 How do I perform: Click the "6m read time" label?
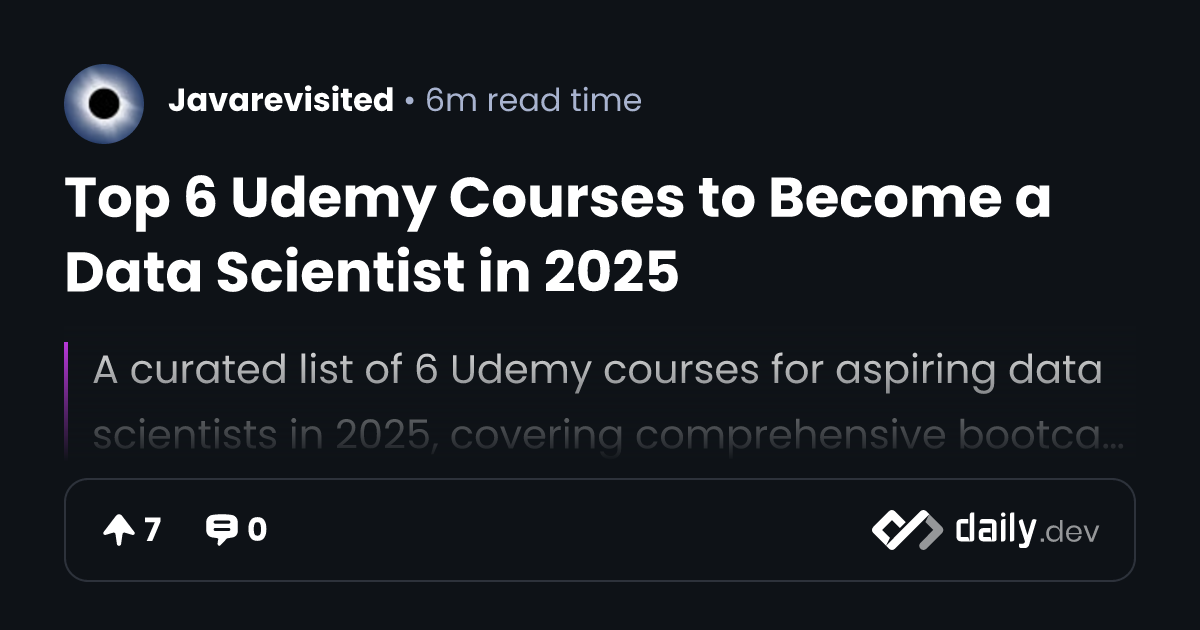pyautogui.click(x=533, y=100)
